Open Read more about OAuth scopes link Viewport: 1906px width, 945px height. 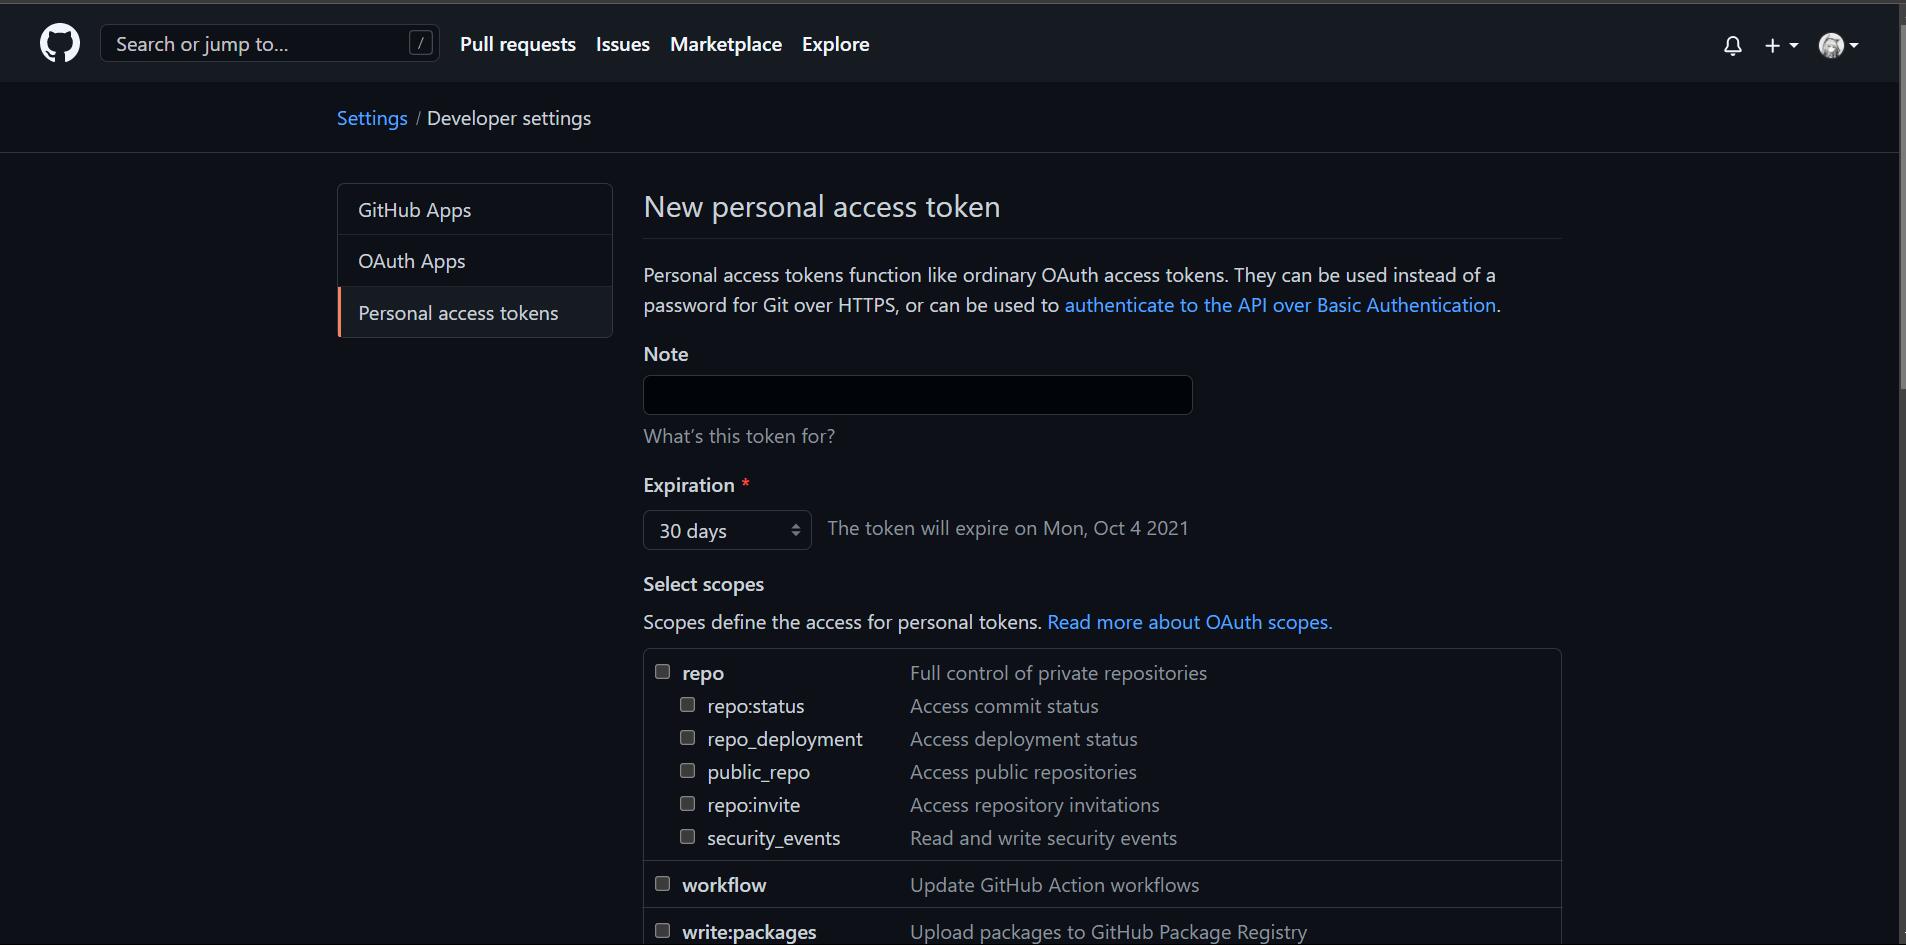[1190, 622]
